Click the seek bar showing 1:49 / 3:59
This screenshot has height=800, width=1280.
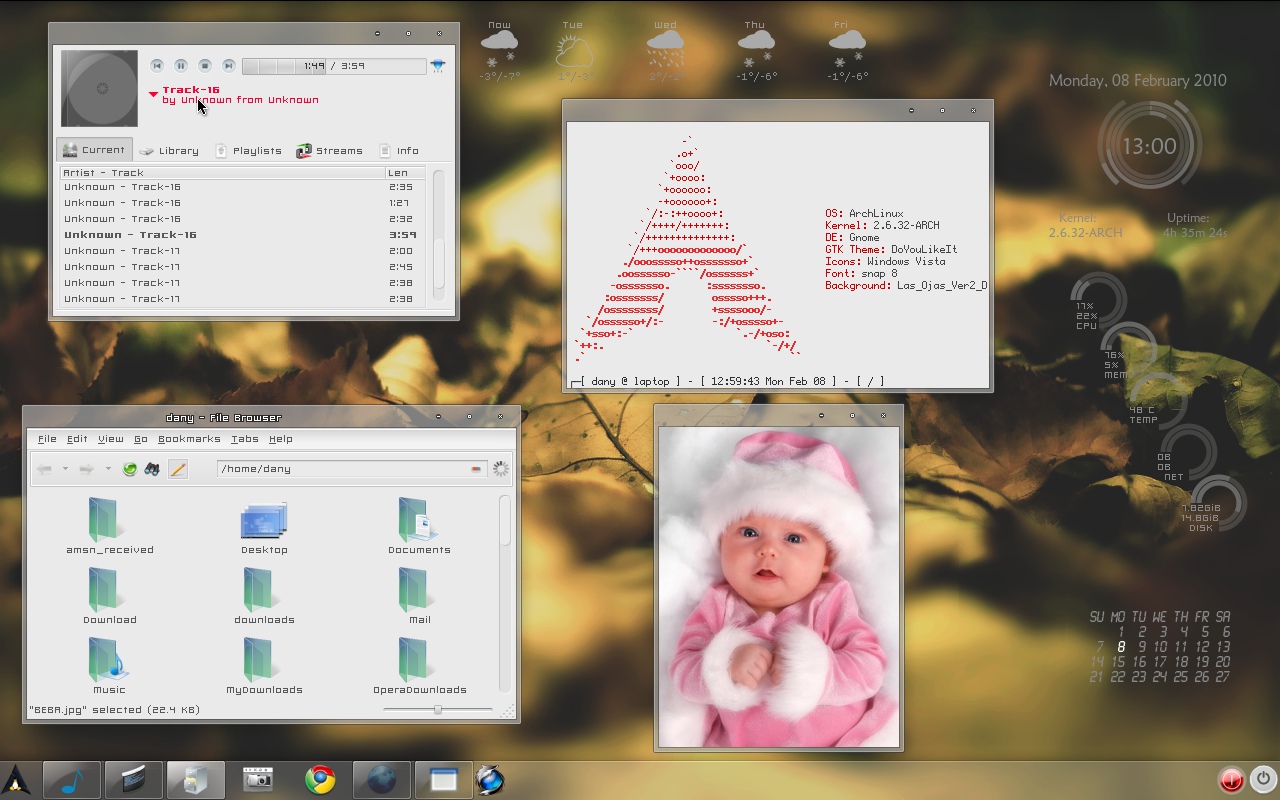pos(334,66)
